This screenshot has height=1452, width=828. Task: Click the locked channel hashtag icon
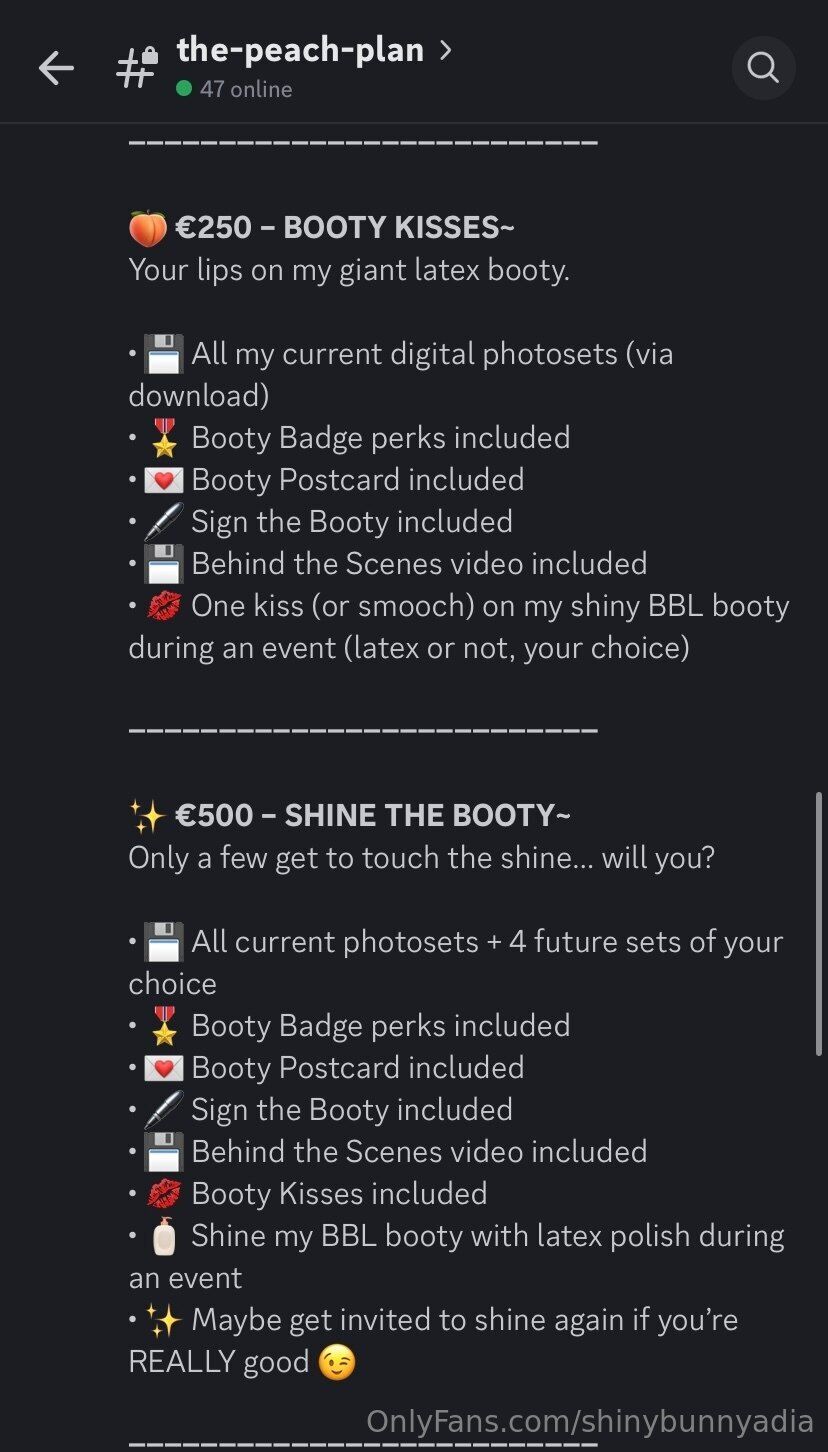[x=136, y=68]
